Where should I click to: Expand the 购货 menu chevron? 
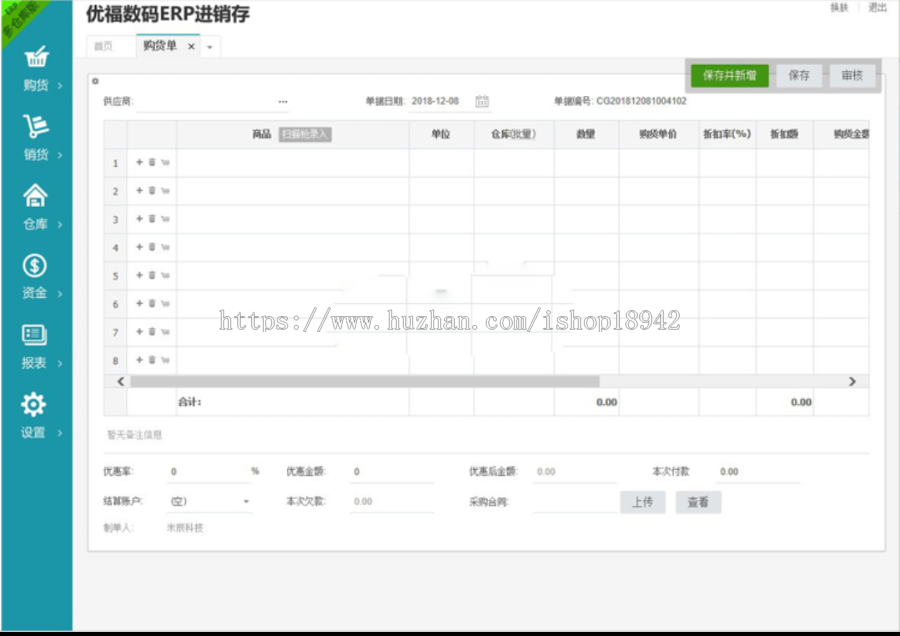[60, 86]
